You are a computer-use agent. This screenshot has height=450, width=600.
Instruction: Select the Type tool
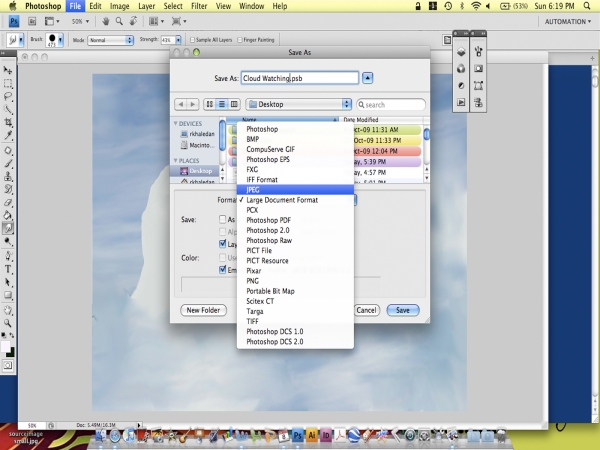8,269
